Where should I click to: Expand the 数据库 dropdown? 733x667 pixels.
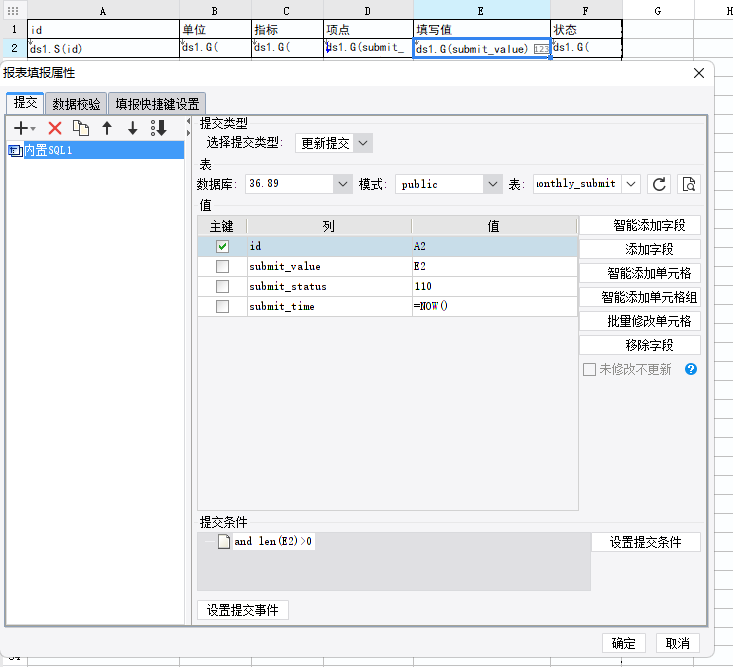click(x=342, y=184)
